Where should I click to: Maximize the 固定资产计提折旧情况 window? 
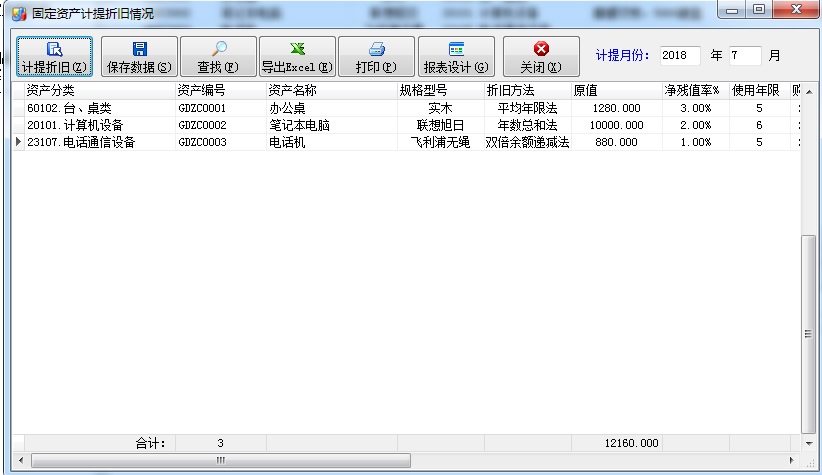(x=759, y=9)
